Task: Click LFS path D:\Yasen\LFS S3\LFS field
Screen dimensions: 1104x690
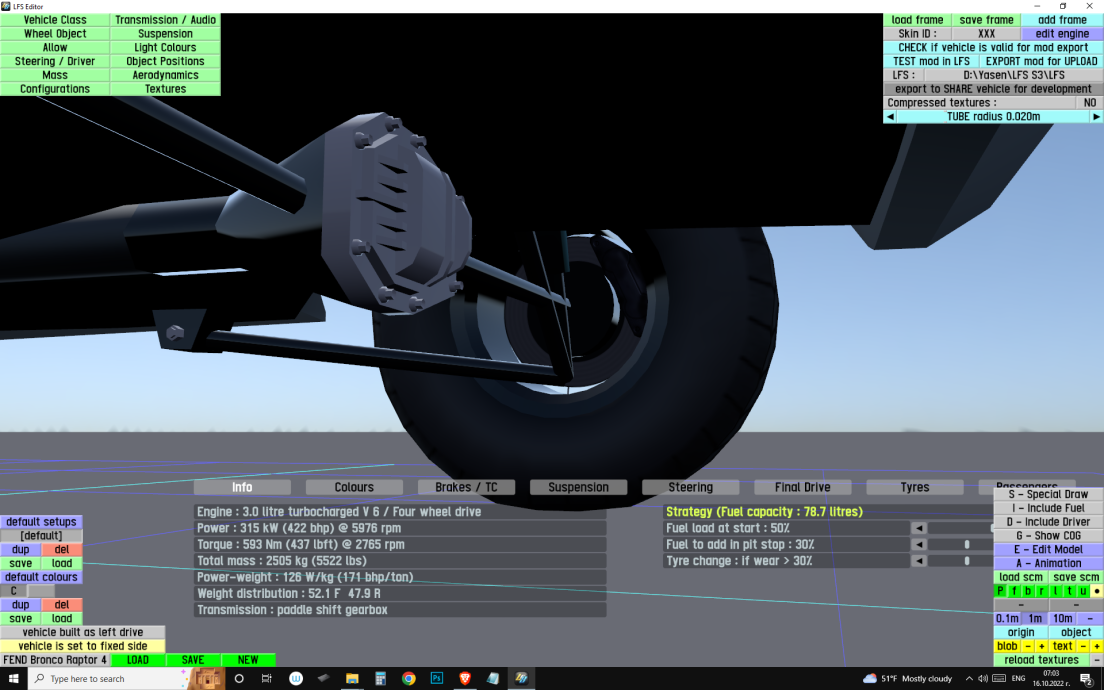Action: [x=1013, y=75]
